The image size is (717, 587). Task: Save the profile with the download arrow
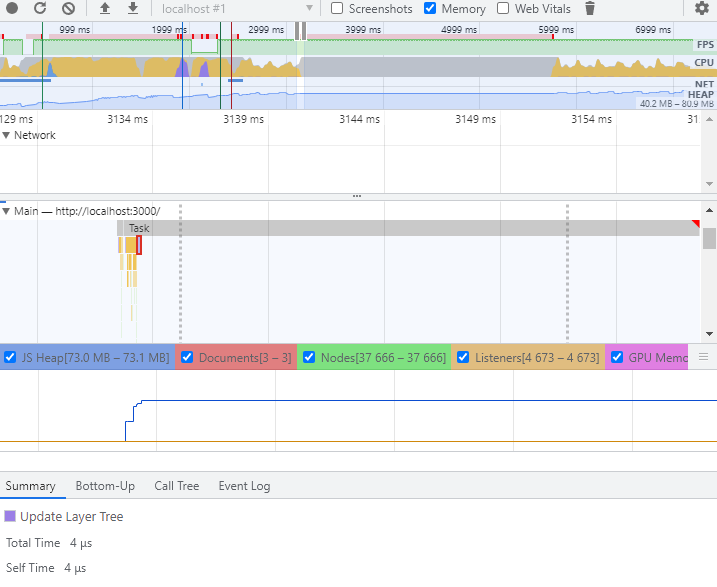[x=133, y=8]
